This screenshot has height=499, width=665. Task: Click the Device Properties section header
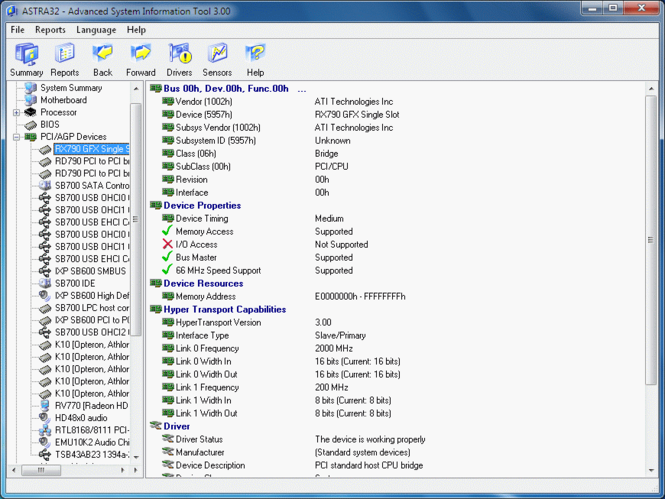coord(202,206)
